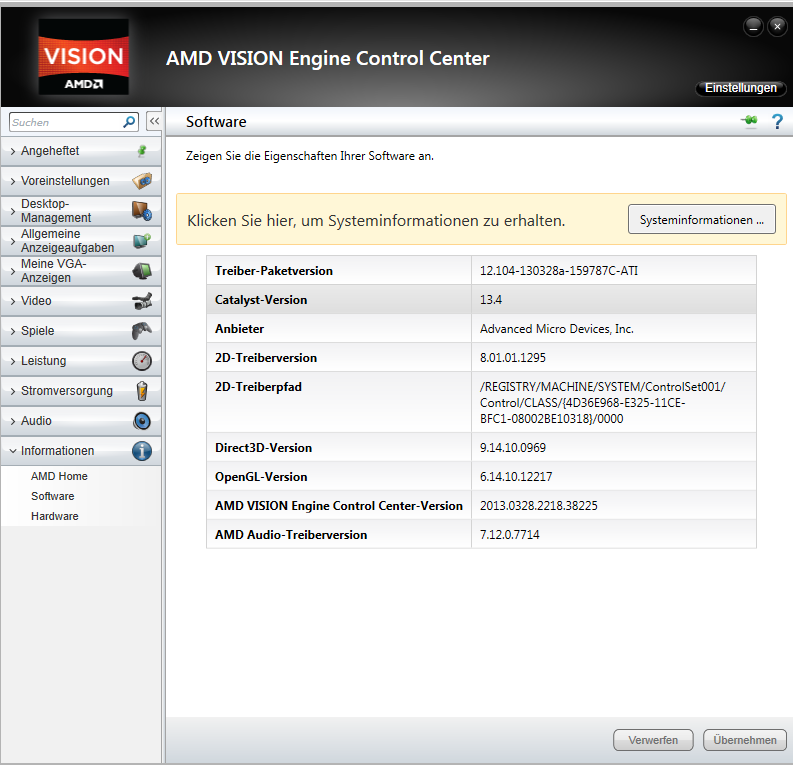Click the Anbieter label cell
Screen dimensions: 793x765
339,329
